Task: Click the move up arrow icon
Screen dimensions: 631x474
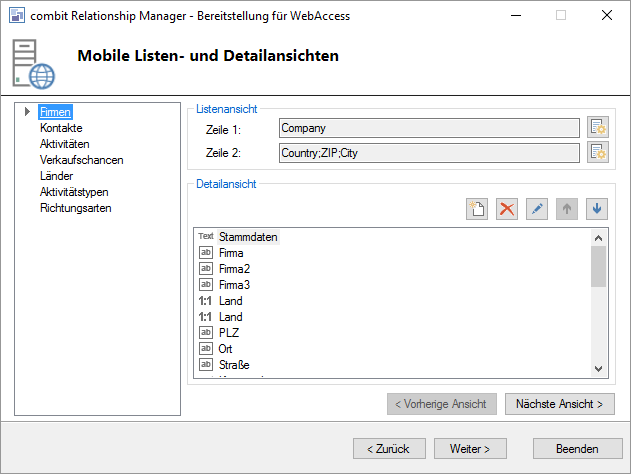Action: click(567, 209)
